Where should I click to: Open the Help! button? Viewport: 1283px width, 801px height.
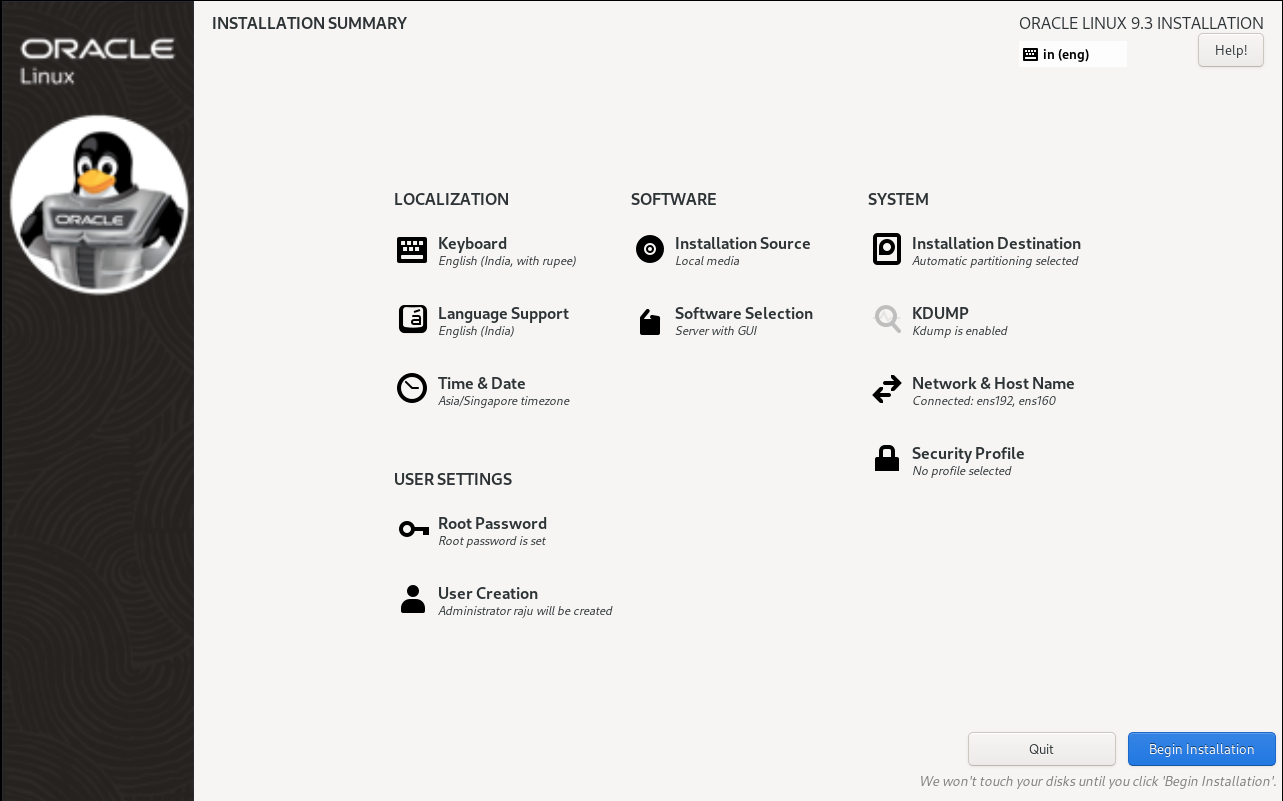(x=1231, y=50)
